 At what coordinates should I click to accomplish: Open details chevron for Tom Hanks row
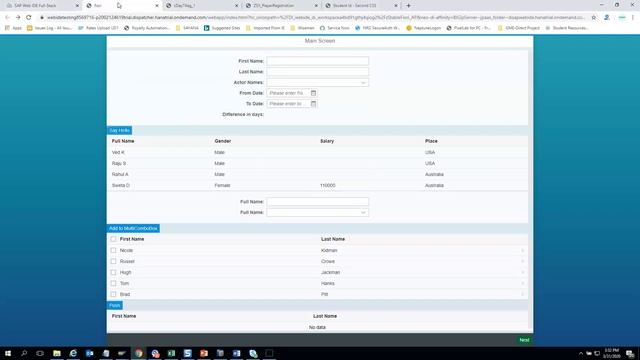click(522, 283)
